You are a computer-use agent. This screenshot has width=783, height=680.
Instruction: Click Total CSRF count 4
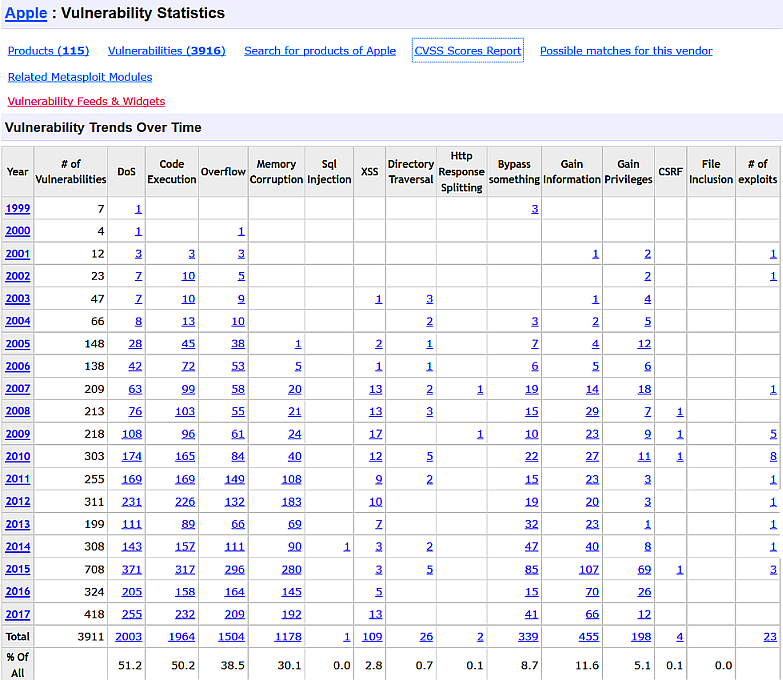680,637
